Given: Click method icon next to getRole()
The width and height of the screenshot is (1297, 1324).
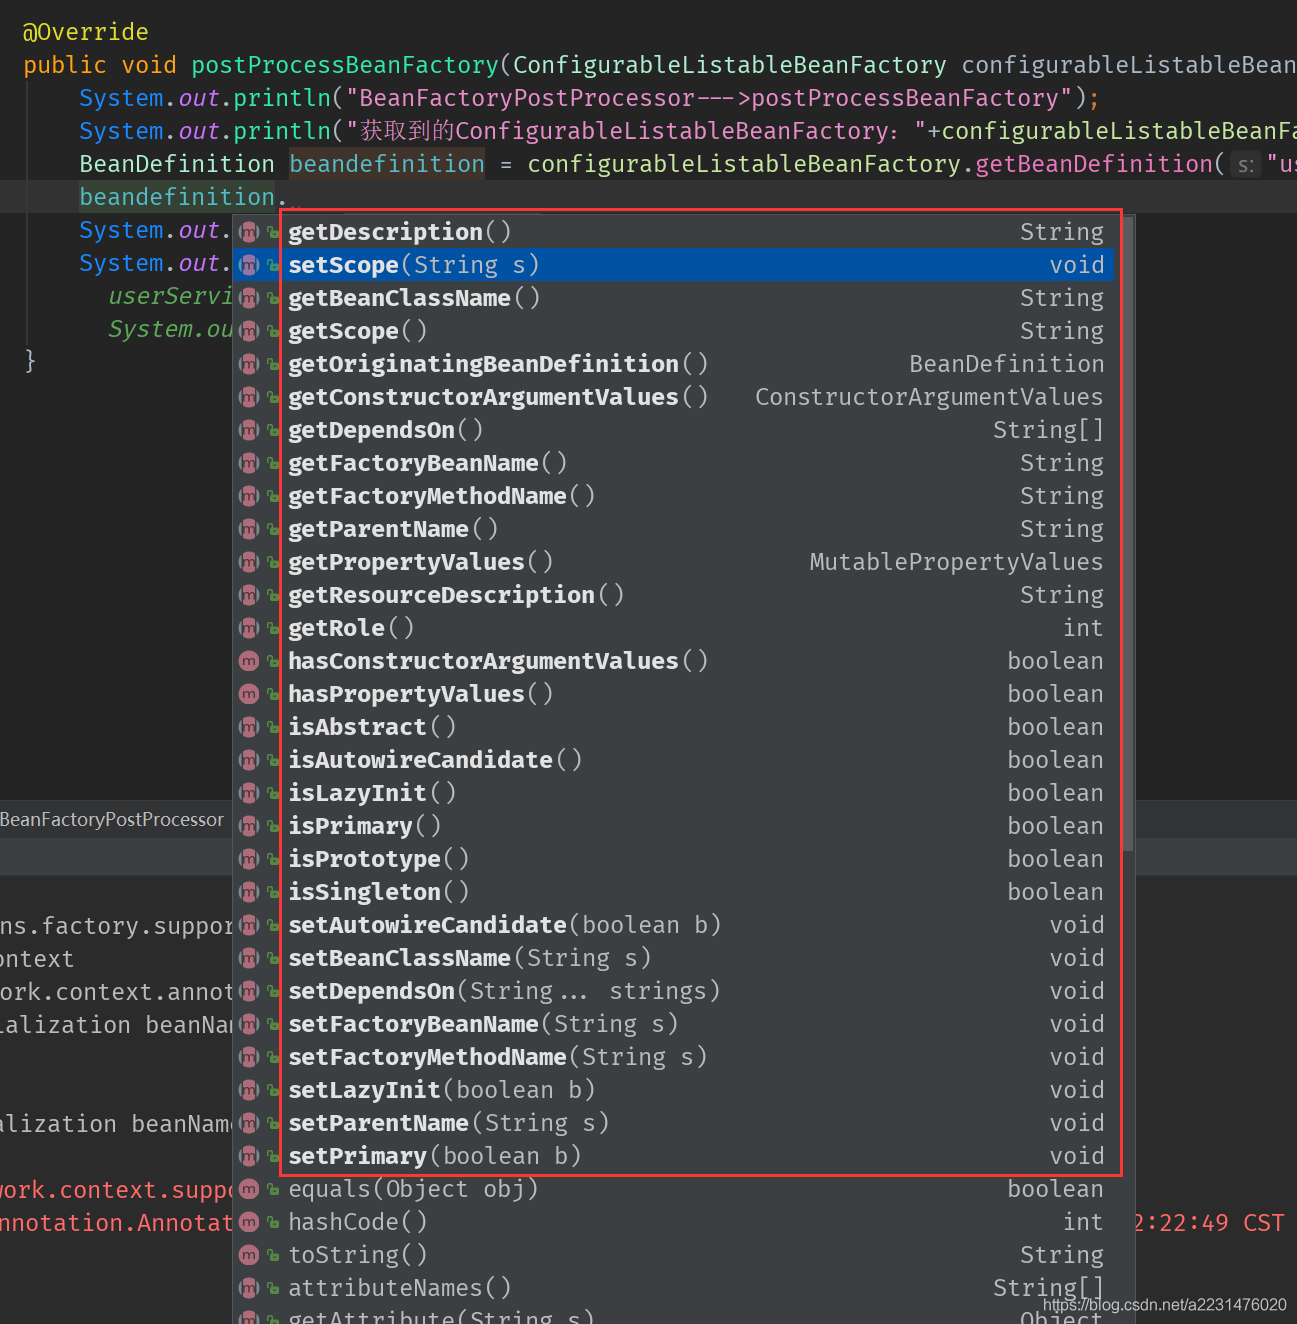Looking at the screenshot, I should [x=249, y=628].
